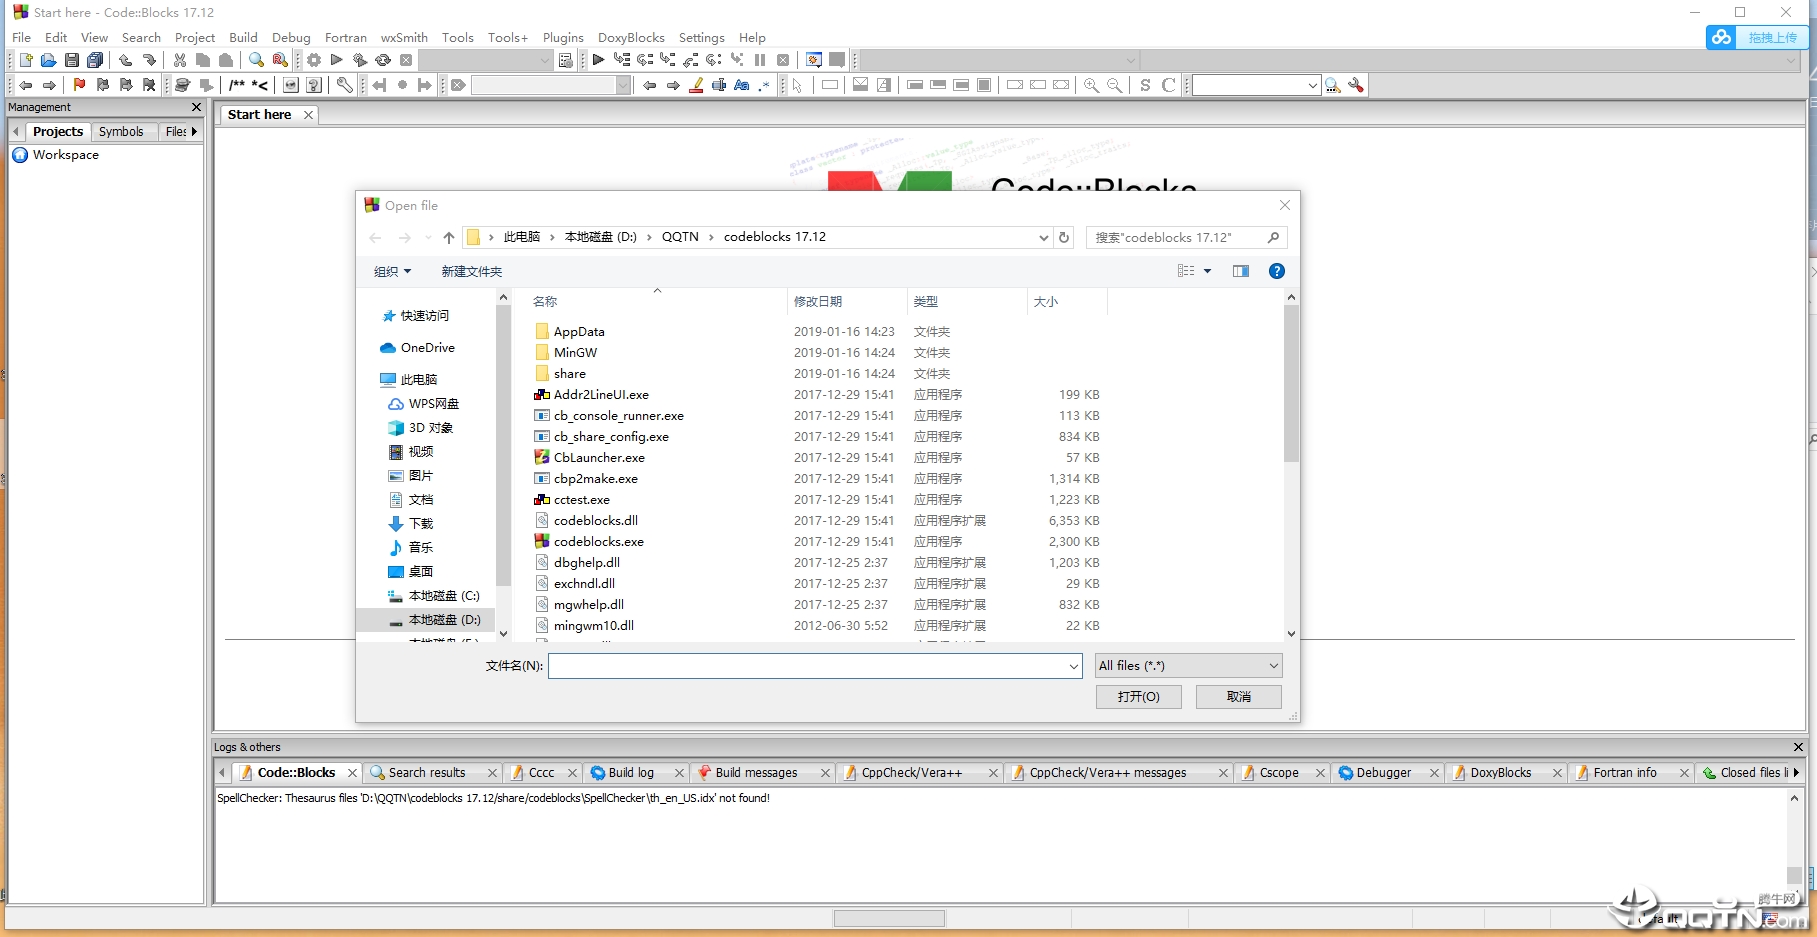This screenshot has width=1817, height=937.
Task: Click the S source toggle icon
Action: click(1145, 85)
